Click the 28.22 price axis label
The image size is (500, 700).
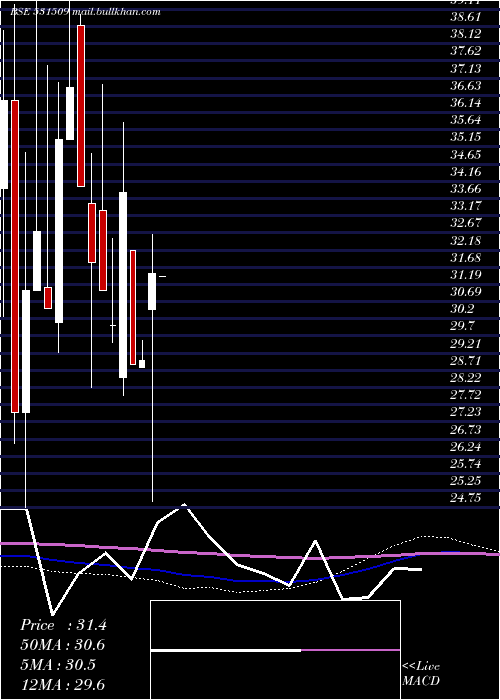466,378
